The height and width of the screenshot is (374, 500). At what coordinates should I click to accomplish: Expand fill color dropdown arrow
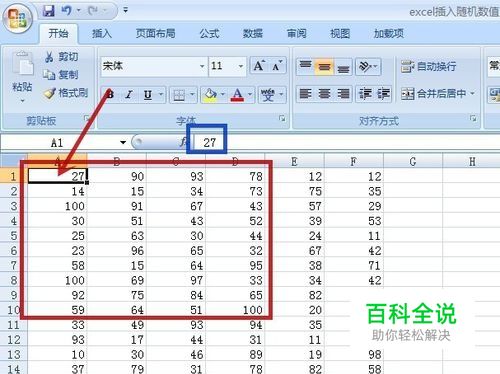(x=223, y=95)
